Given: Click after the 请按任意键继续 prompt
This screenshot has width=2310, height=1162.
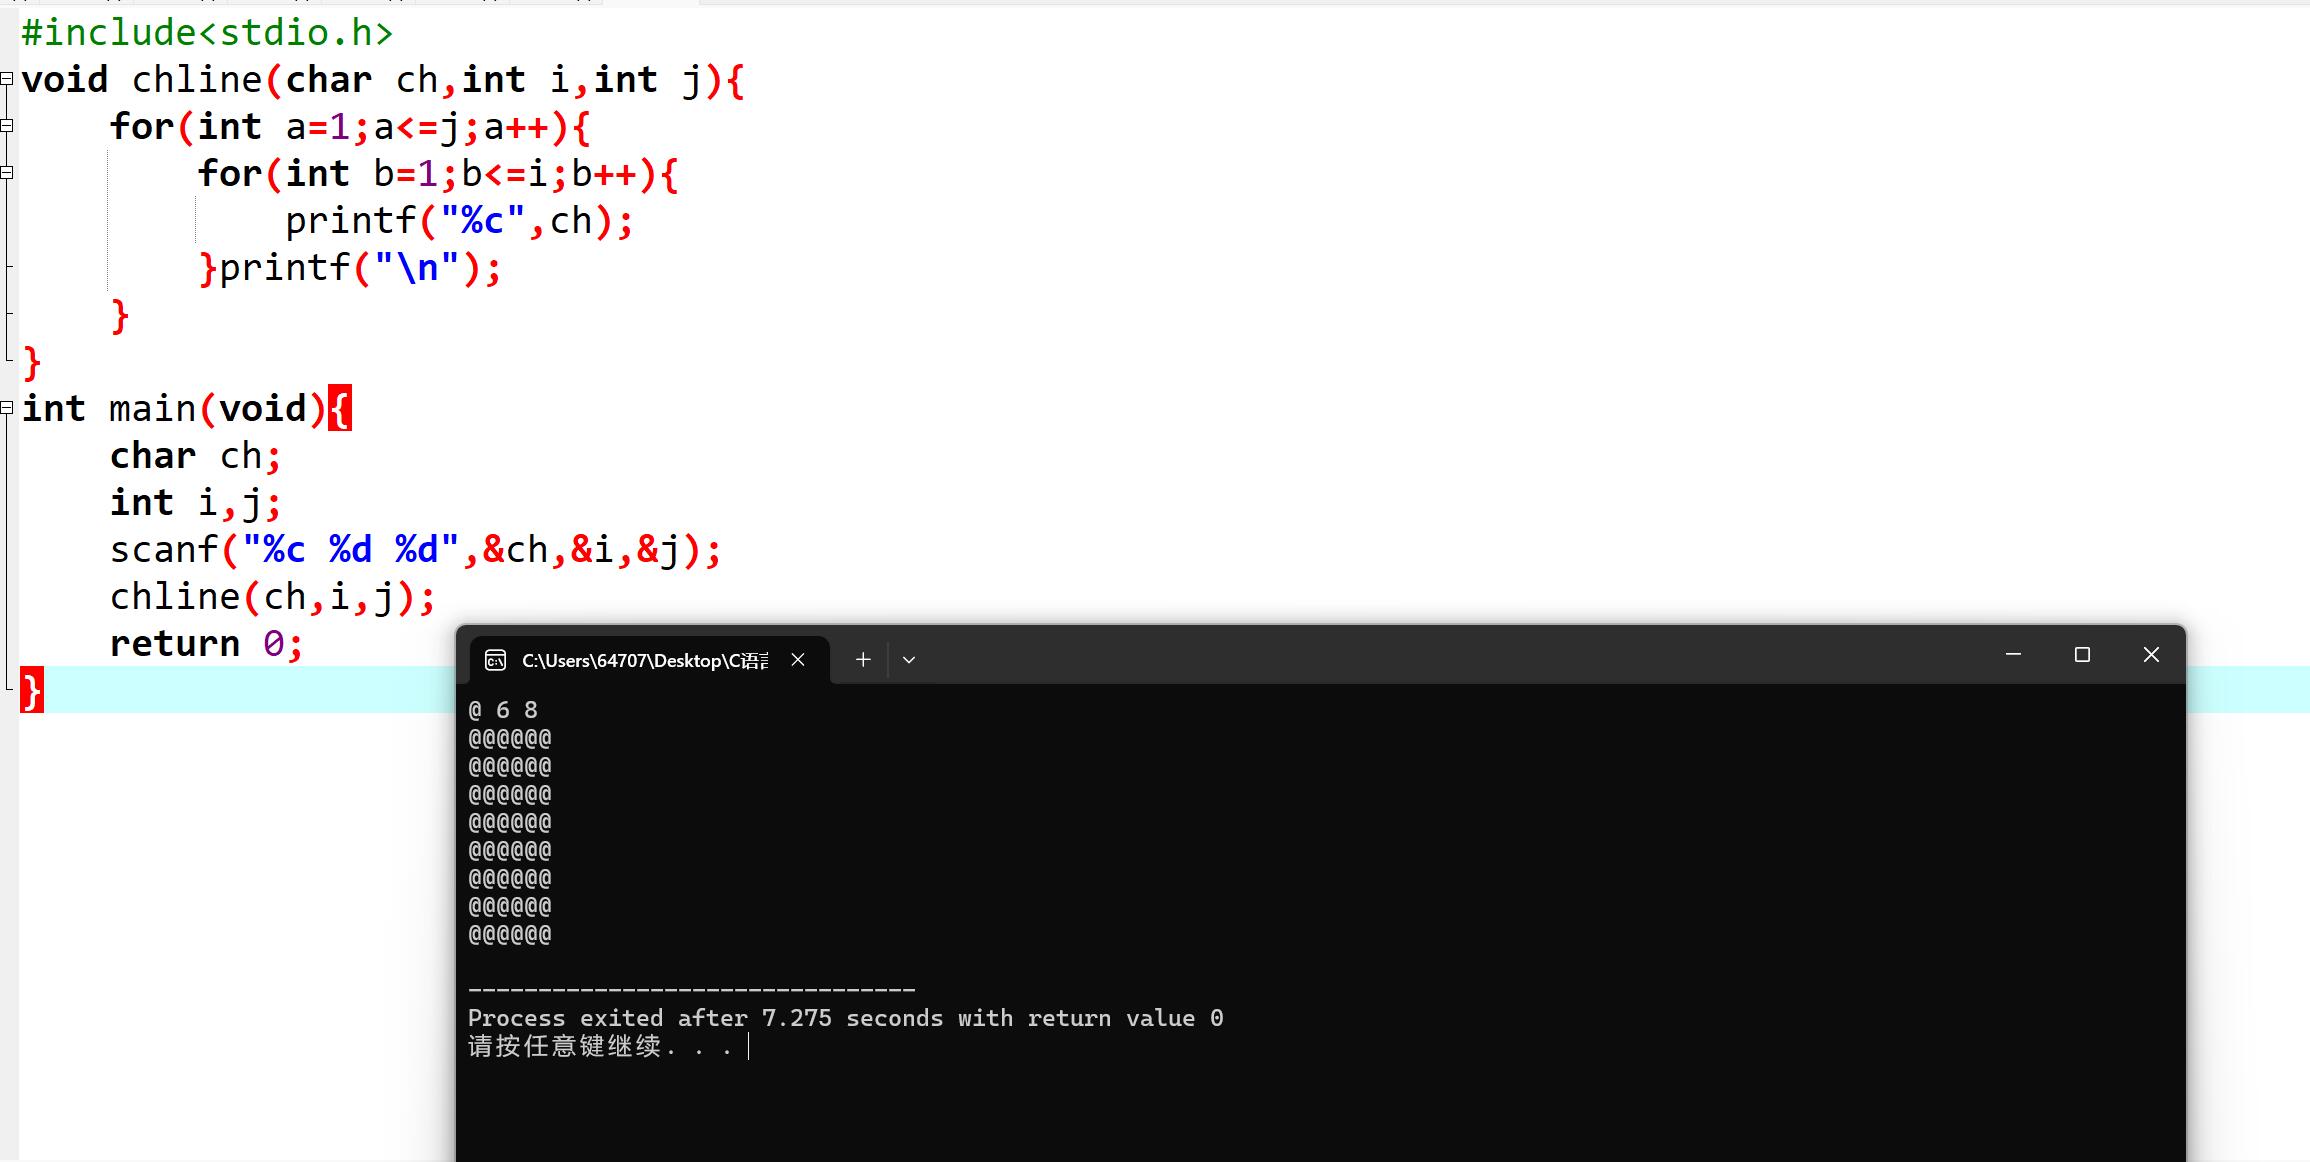Looking at the screenshot, I should coord(748,1047).
